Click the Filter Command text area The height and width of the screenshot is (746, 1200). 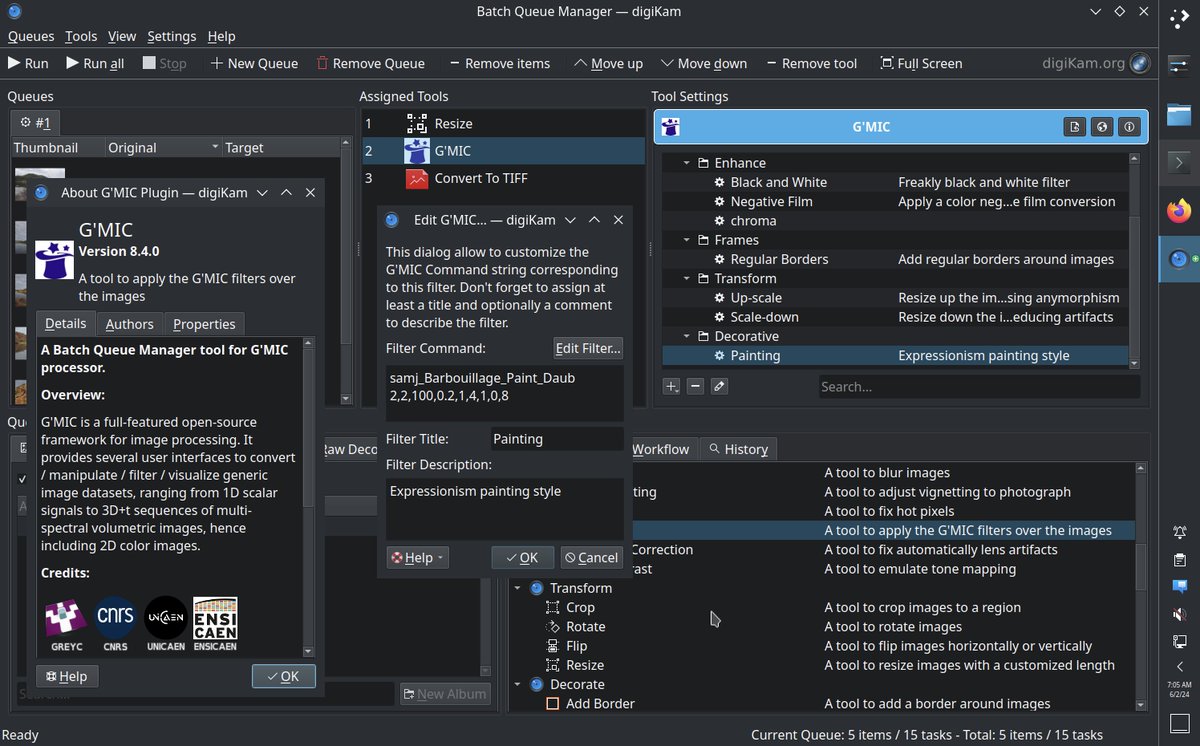coord(505,392)
